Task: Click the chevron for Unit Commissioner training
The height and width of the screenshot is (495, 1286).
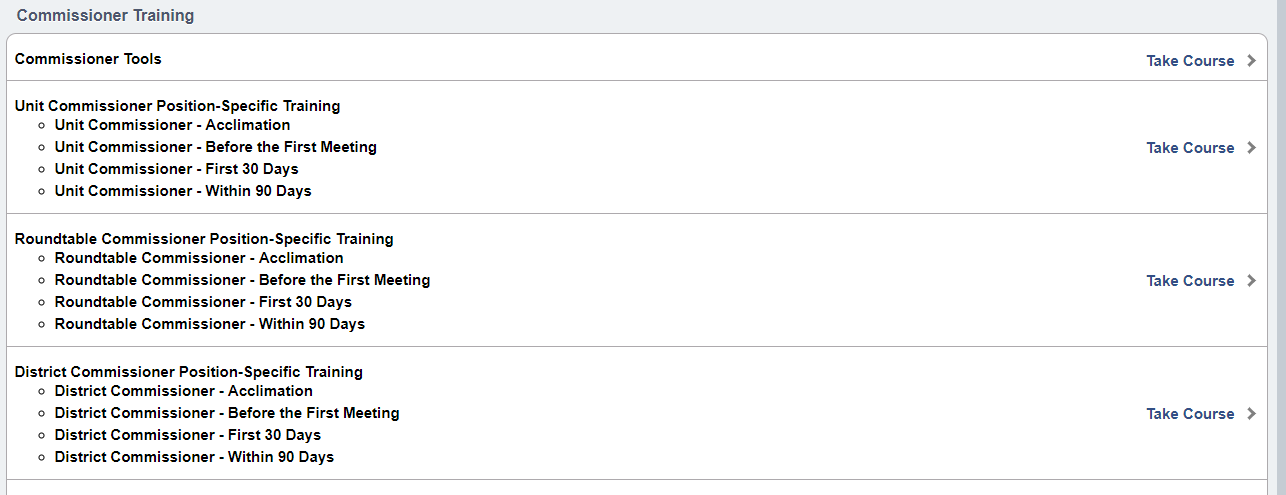Action: [x=1251, y=148]
